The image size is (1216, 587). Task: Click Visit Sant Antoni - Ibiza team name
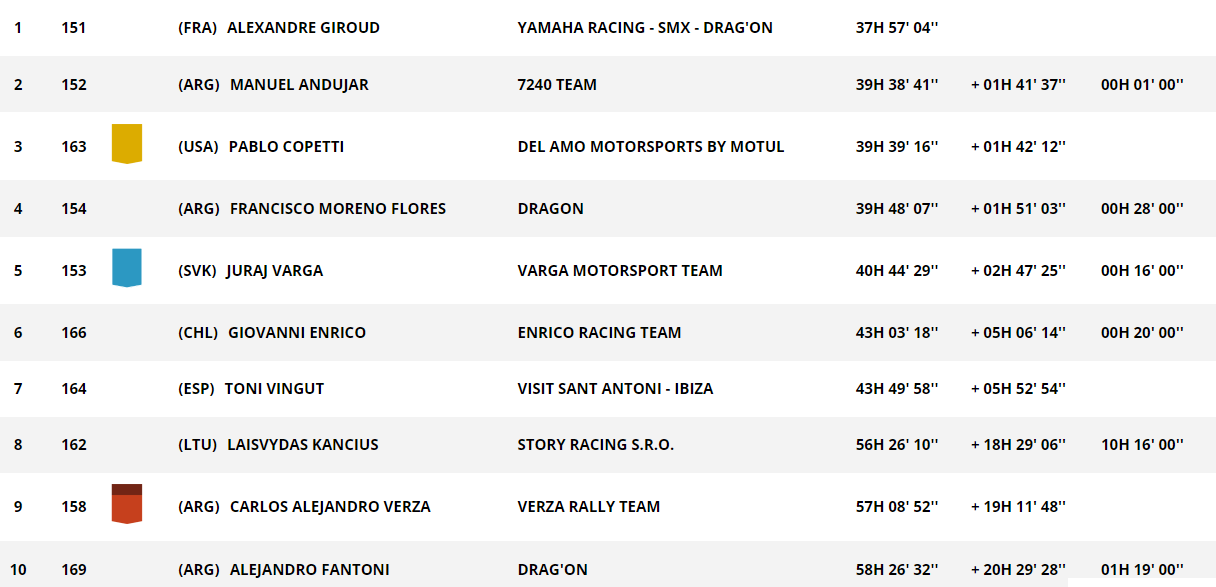click(x=616, y=389)
